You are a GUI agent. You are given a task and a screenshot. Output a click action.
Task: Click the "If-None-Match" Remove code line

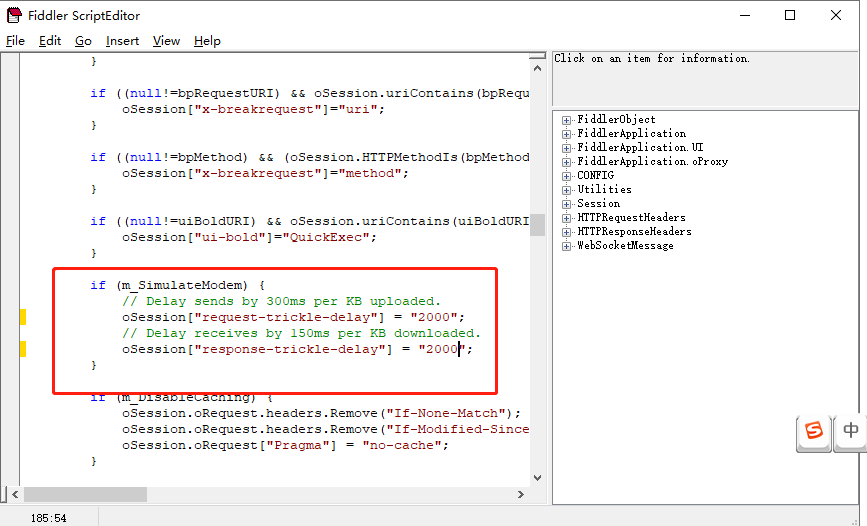321,413
